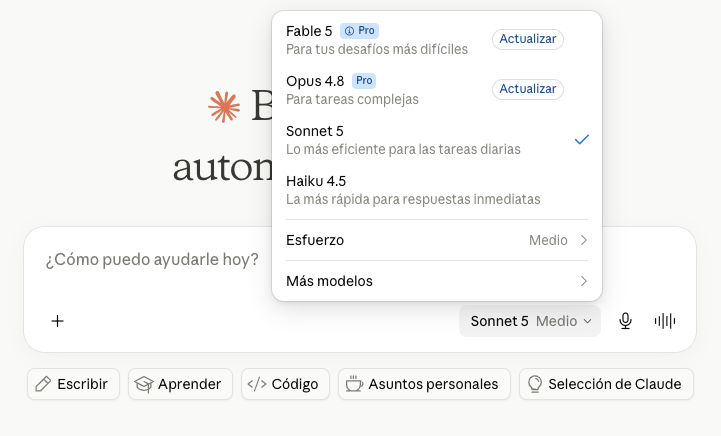Click the Código suggestion chip
This screenshot has width=721, height=436.
[285, 384]
